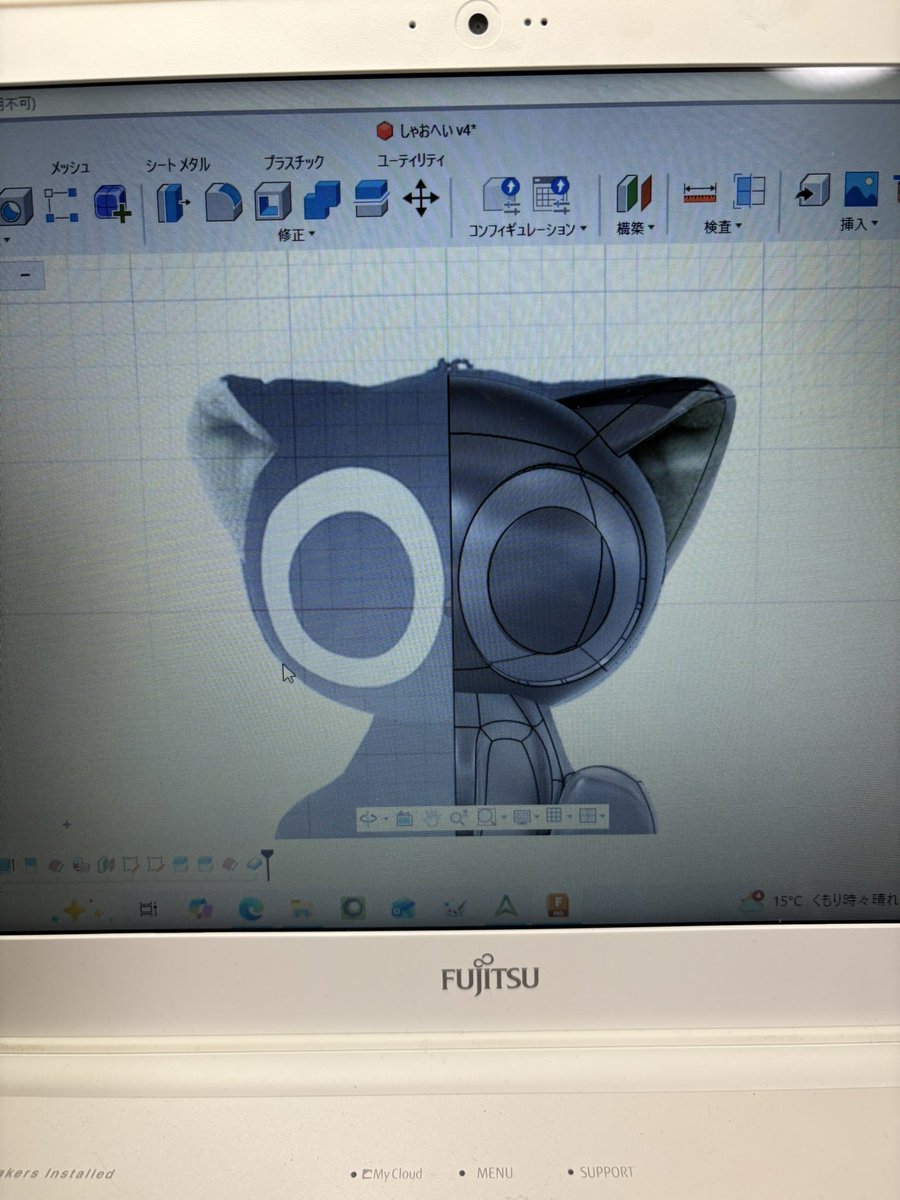This screenshot has height=1200, width=900.
Task: Select the Measure ruler tool
Action: (x=700, y=192)
